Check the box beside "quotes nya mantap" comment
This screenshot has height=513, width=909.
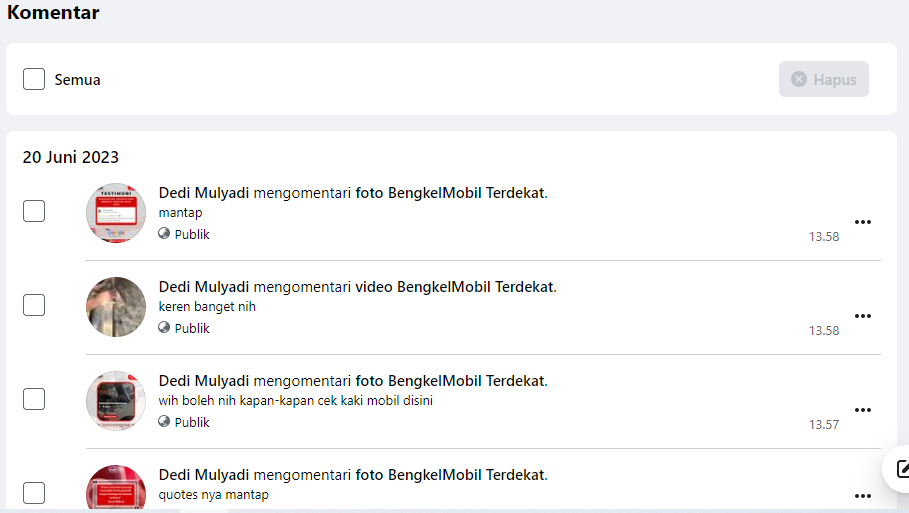coord(34,493)
